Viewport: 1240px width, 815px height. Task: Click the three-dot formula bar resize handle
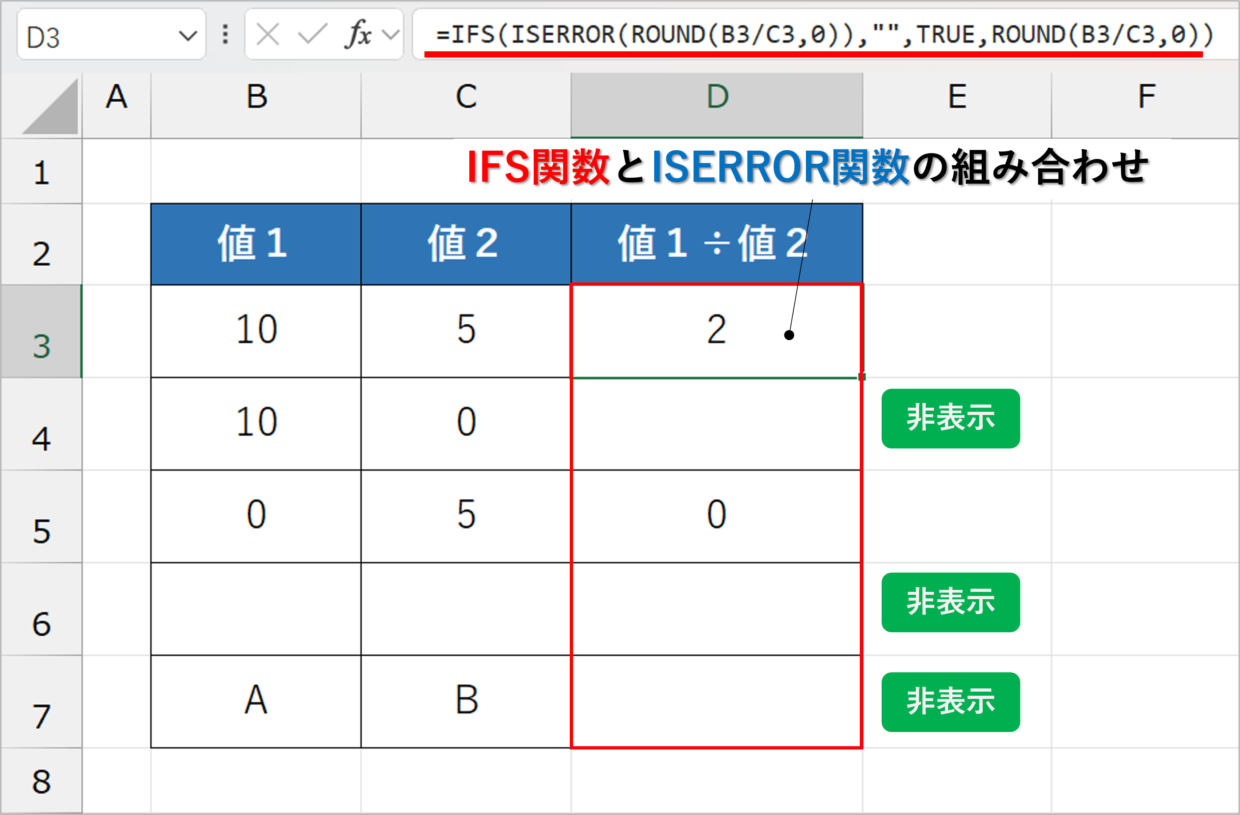(225, 35)
